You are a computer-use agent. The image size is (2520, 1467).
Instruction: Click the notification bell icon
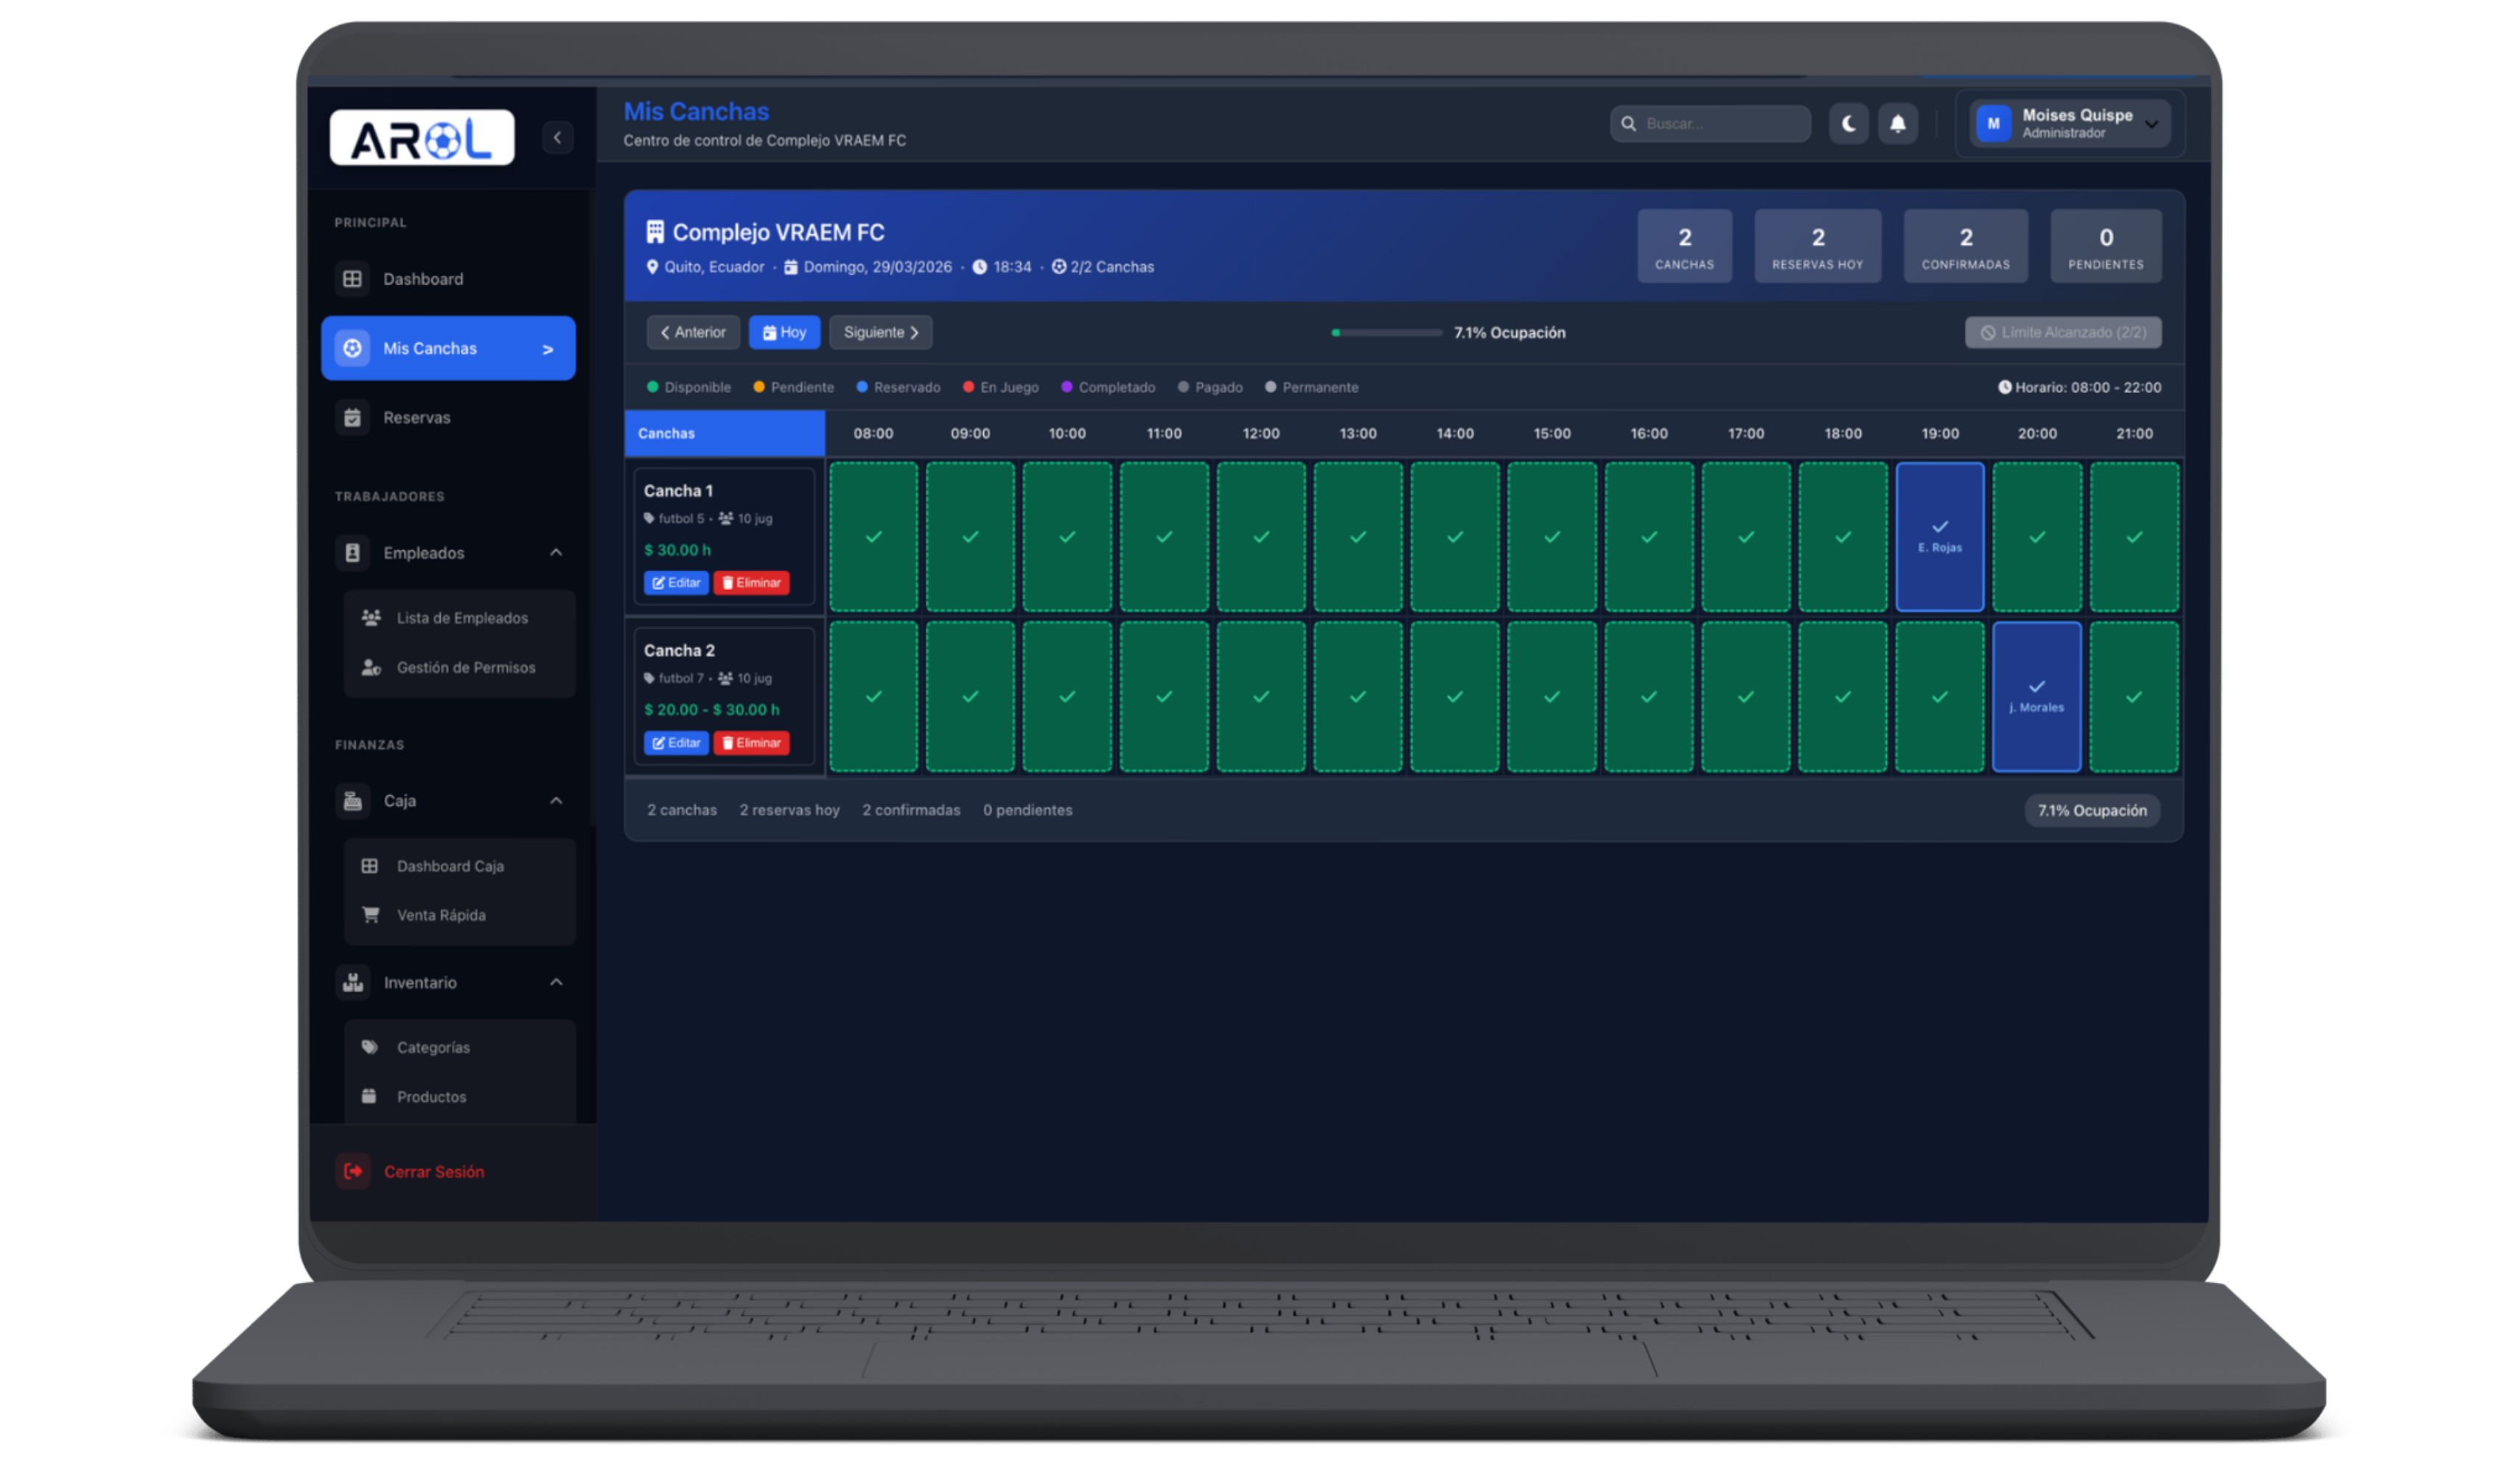click(1898, 123)
